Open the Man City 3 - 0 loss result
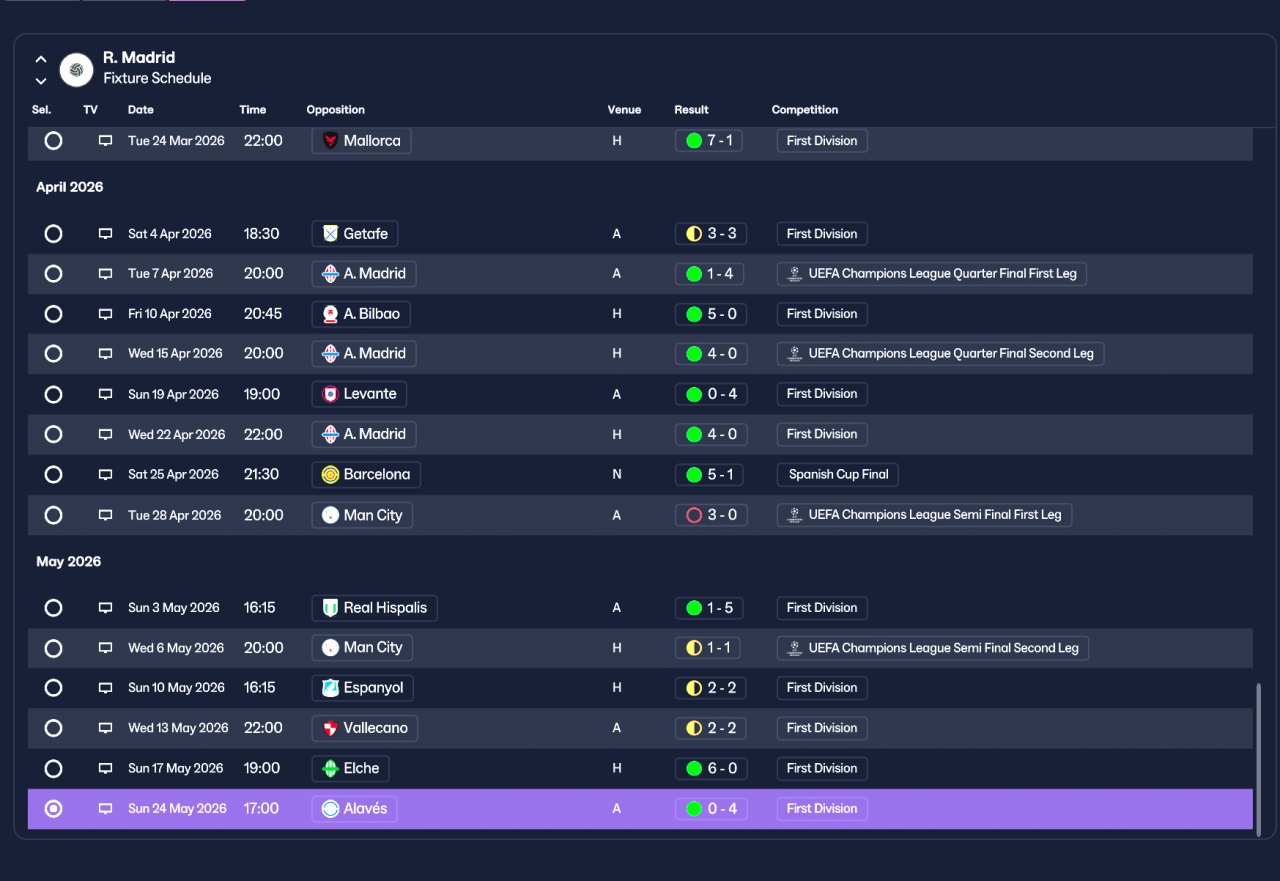This screenshot has height=881, width=1280. pyautogui.click(x=711, y=515)
